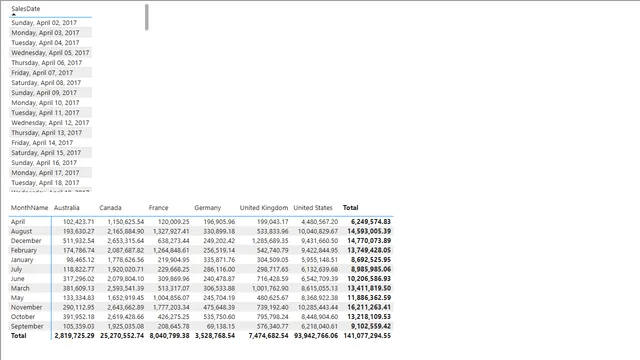Click the MonthName column header
The width and height of the screenshot is (640, 360).
[x=29, y=208]
